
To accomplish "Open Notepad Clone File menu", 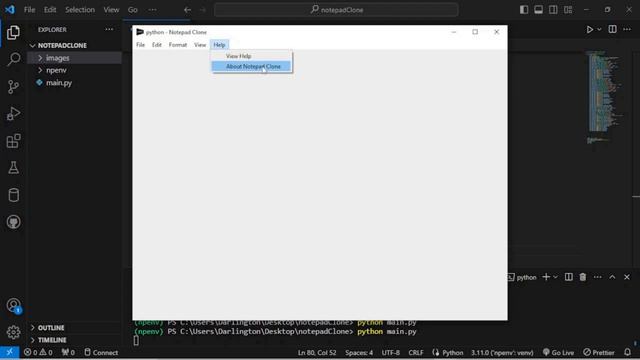I will [140, 45].
